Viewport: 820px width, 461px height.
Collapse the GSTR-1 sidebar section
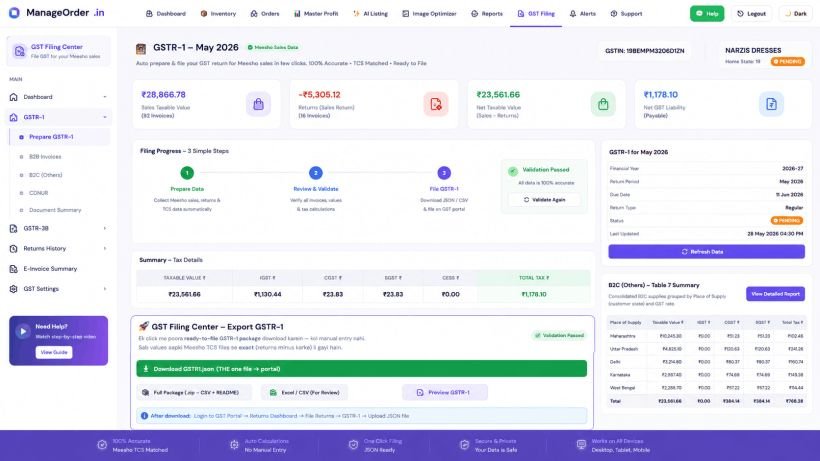click(x=105, y=117)
